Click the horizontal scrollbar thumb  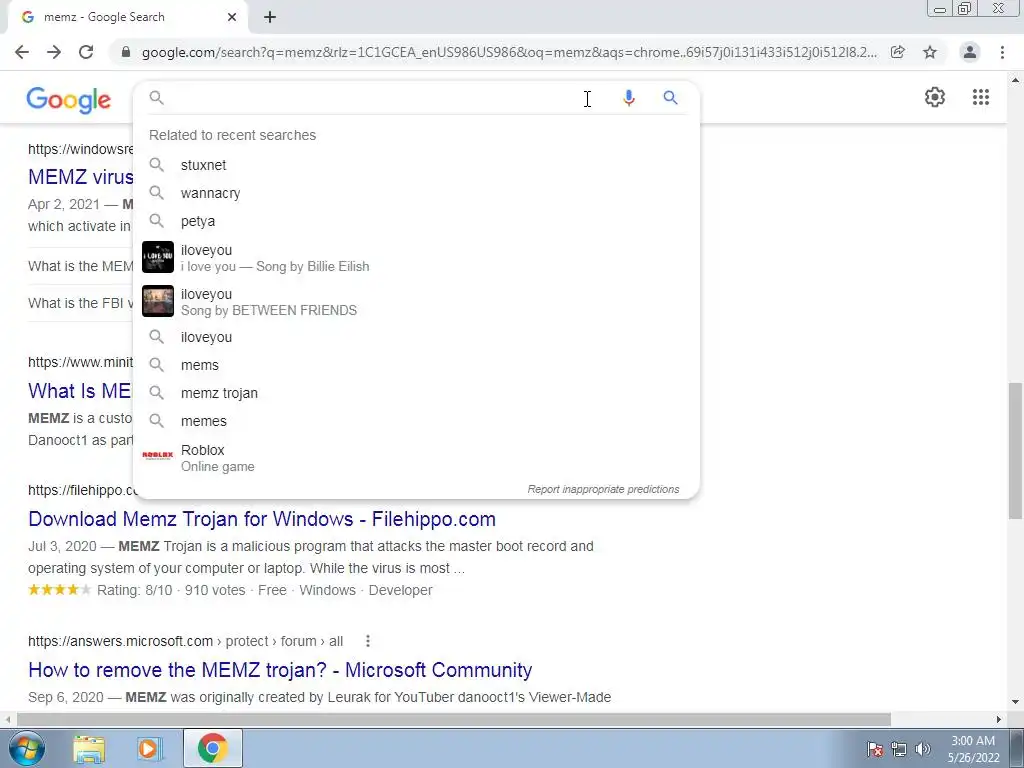click(453, 720)
